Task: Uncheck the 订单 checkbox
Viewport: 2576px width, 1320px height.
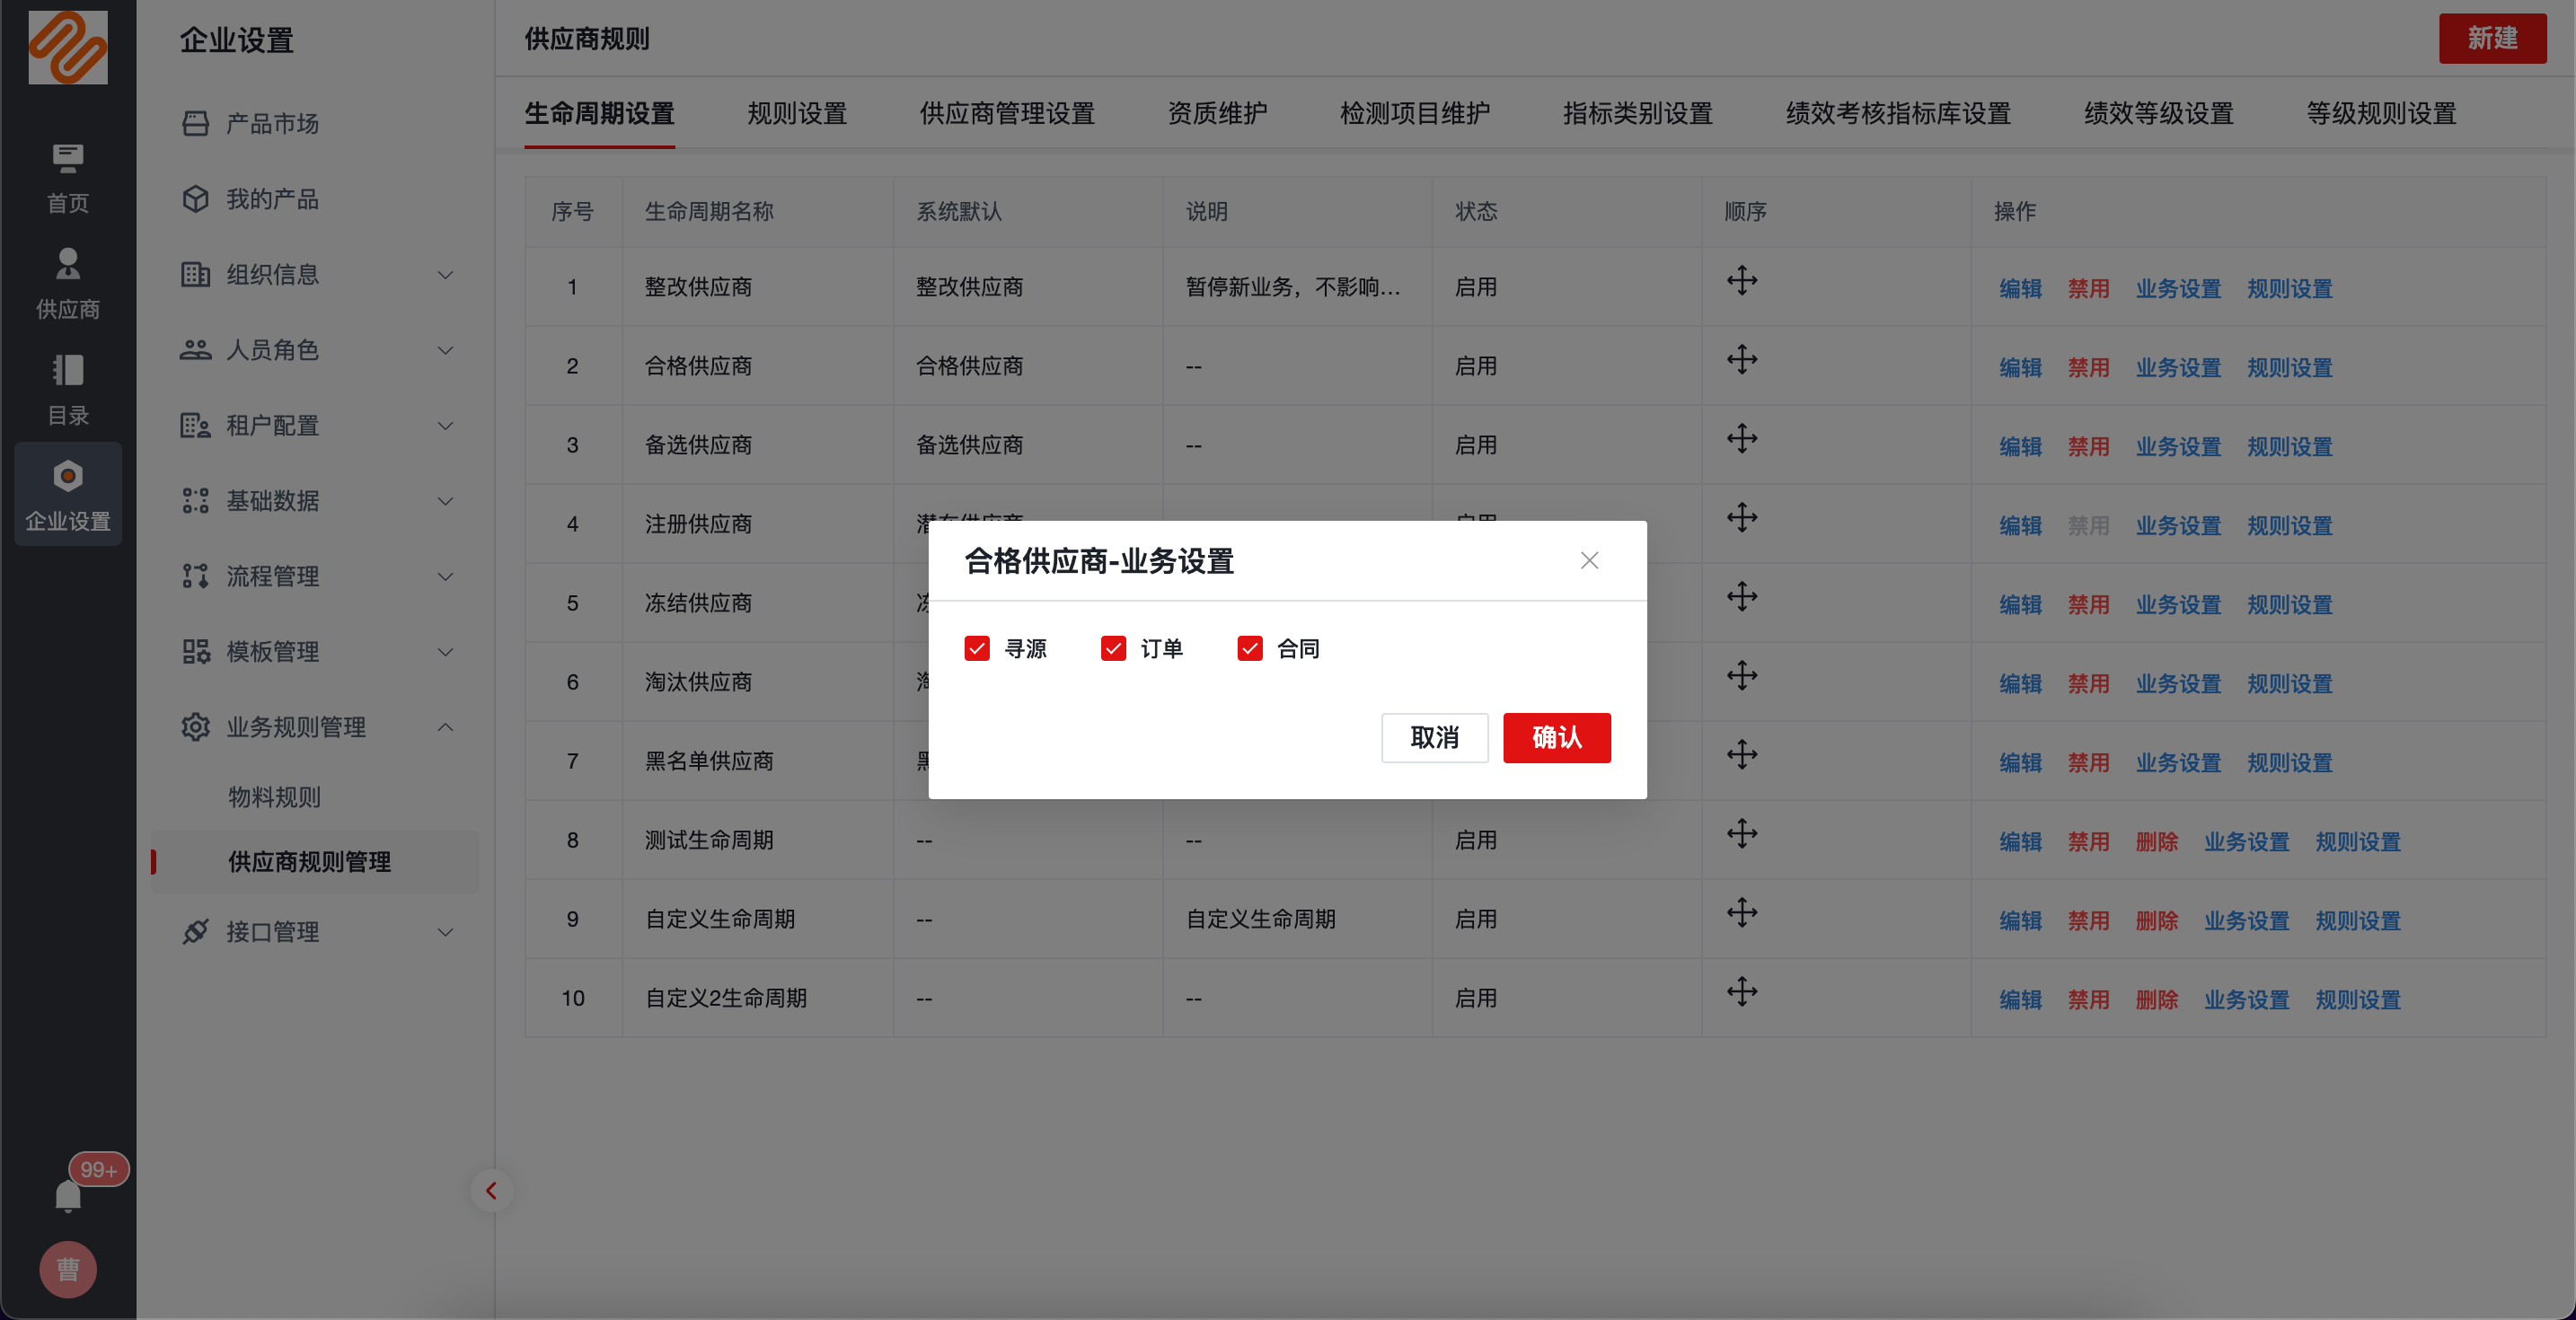Action: click(1113, 649)
